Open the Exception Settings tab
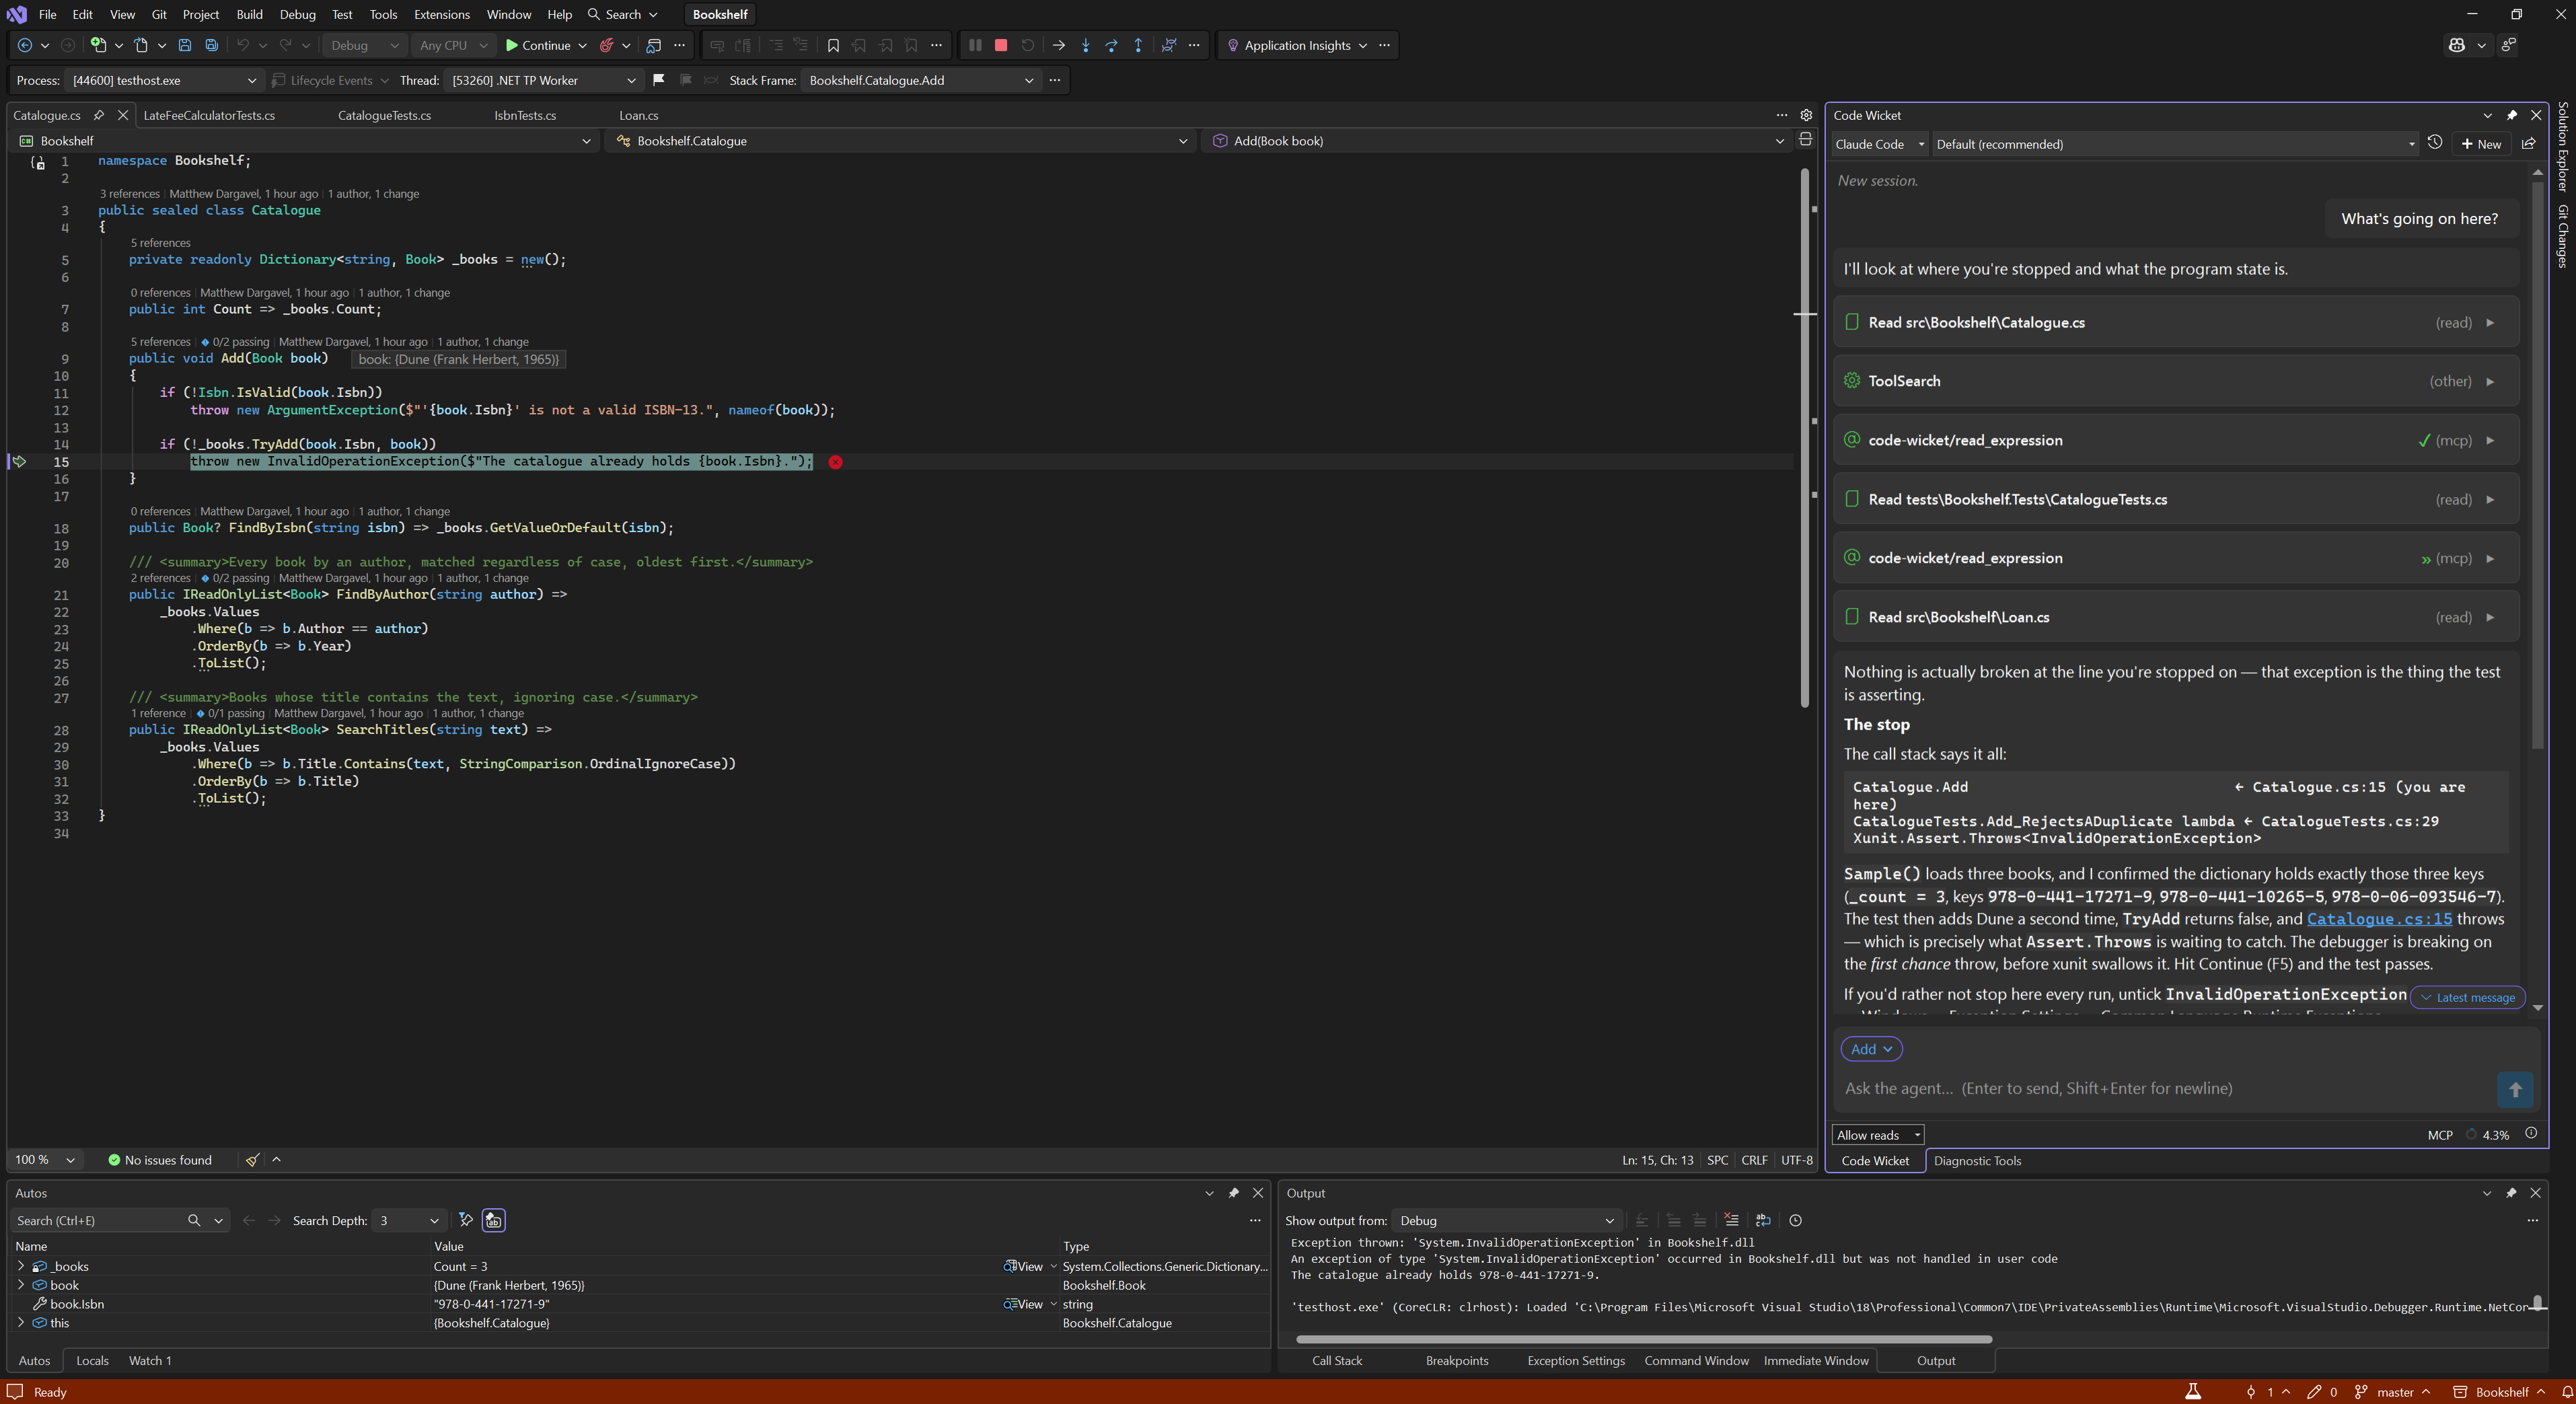Screen dimensions: 2576x1404 click(1575, 1361)
